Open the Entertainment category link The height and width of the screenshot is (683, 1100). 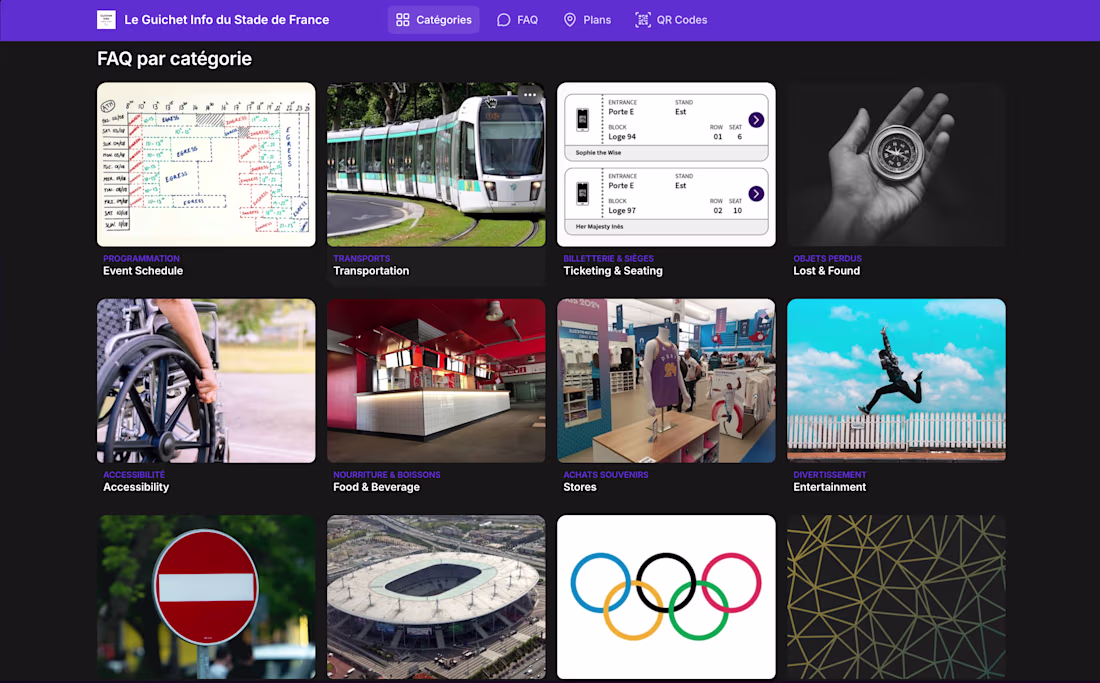(830, 487)
